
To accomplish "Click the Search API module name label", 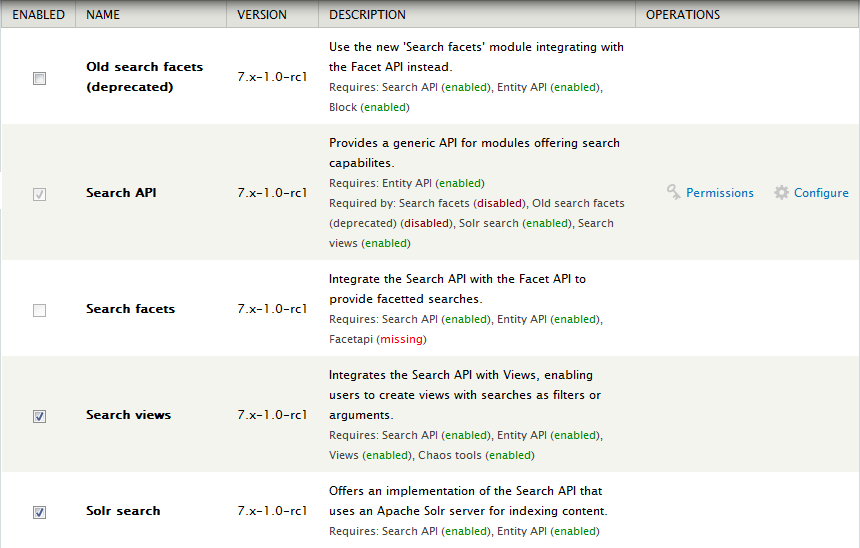I will pyautogui.click(x=121, y=193).
